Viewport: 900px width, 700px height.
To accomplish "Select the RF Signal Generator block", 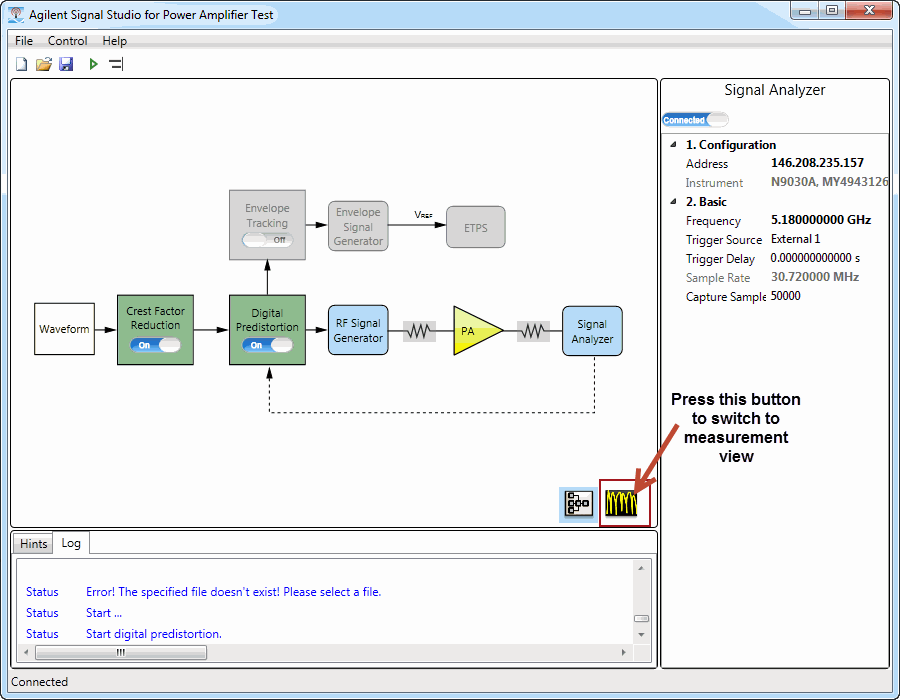I will click(358, 330).
